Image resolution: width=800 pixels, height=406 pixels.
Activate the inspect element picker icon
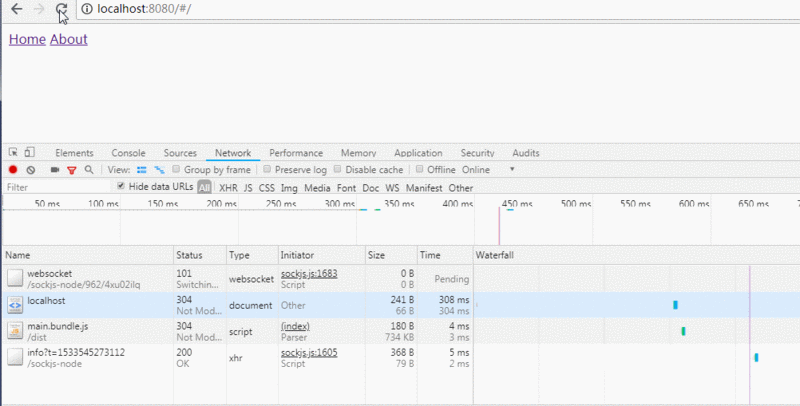tap(13, 152)
